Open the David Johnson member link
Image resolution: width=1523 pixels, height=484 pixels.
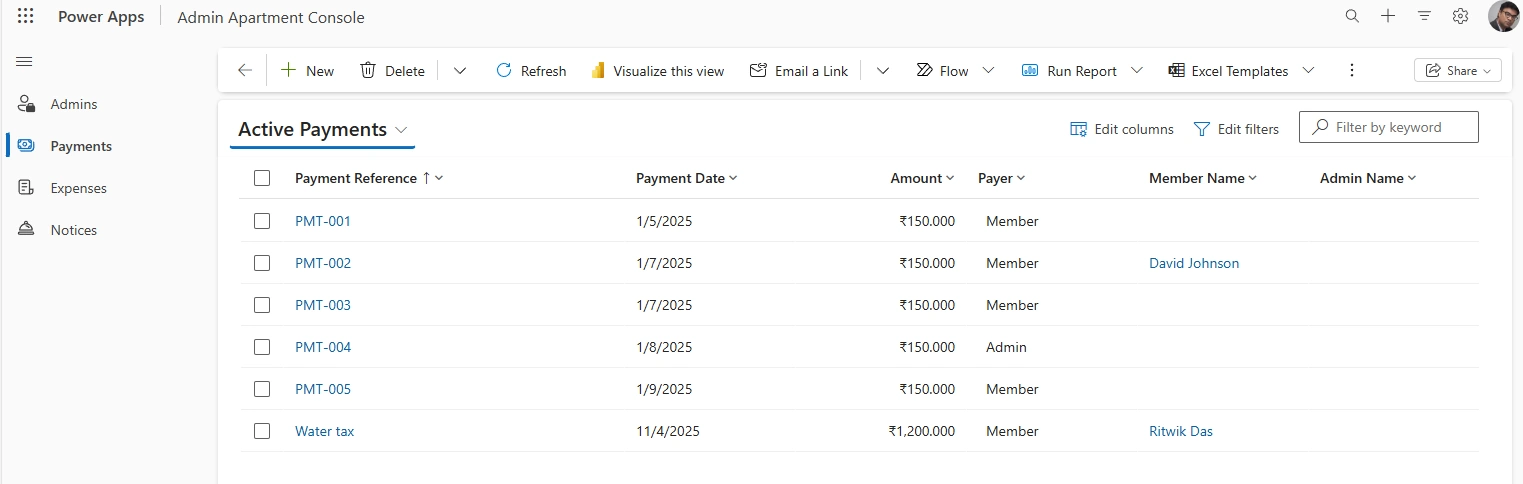1194,263
